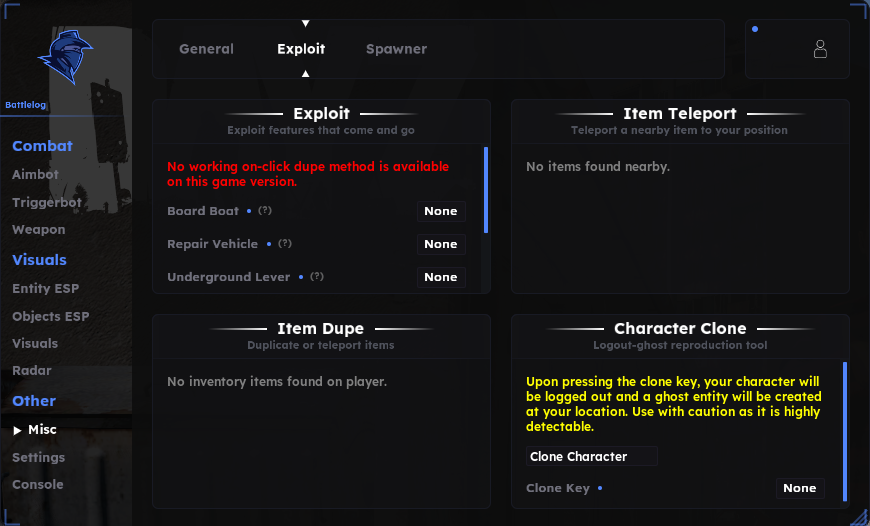Click the help (?) icon beside Repair Vehicle
870x526 pixels.
pyautogui.click(x=285, y=244)
